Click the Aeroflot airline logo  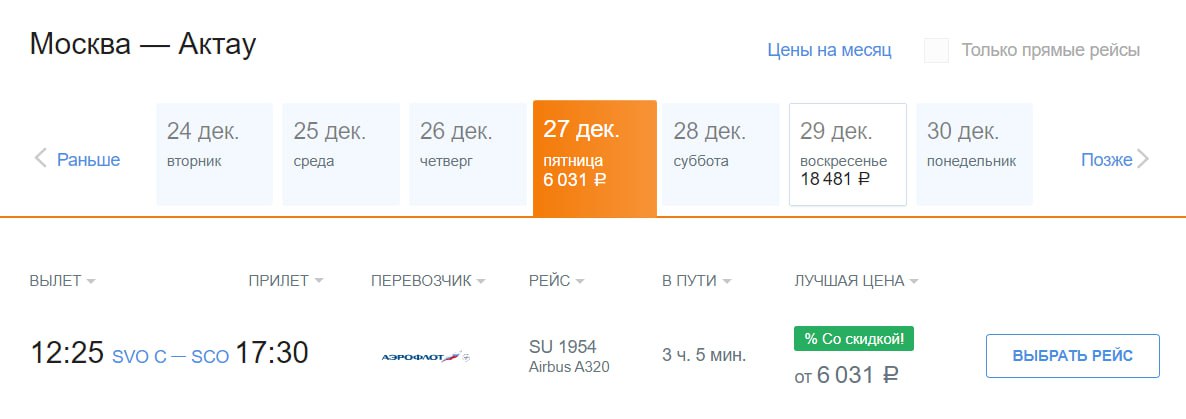tap(425, 356)
